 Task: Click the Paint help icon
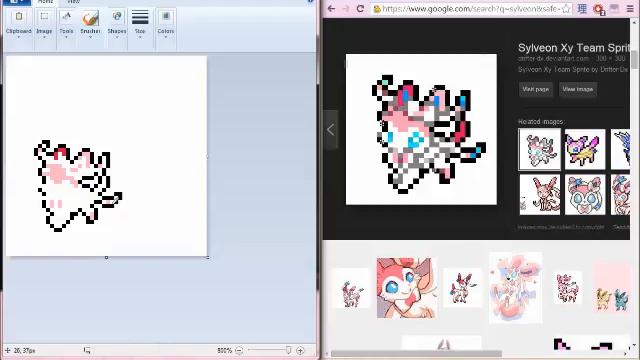click(x=311, y=1)
